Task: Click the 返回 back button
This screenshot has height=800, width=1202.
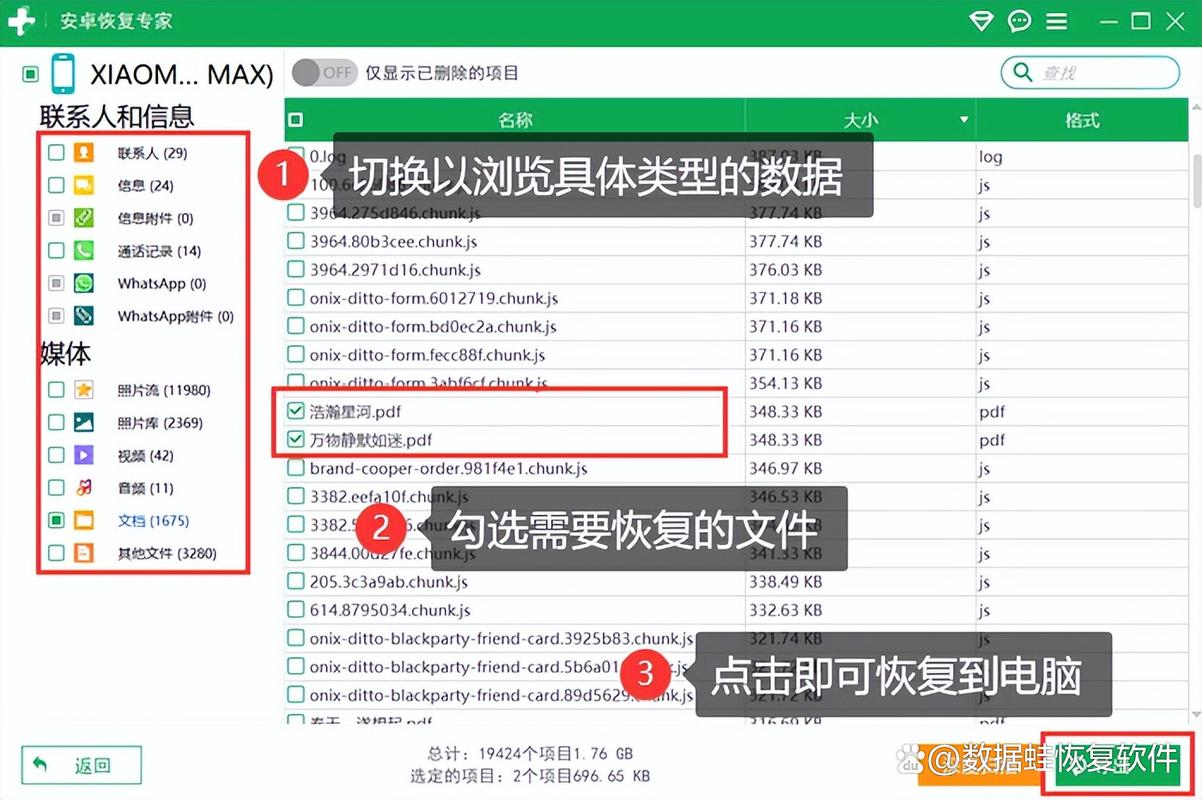Action: [x=80, y=764]
